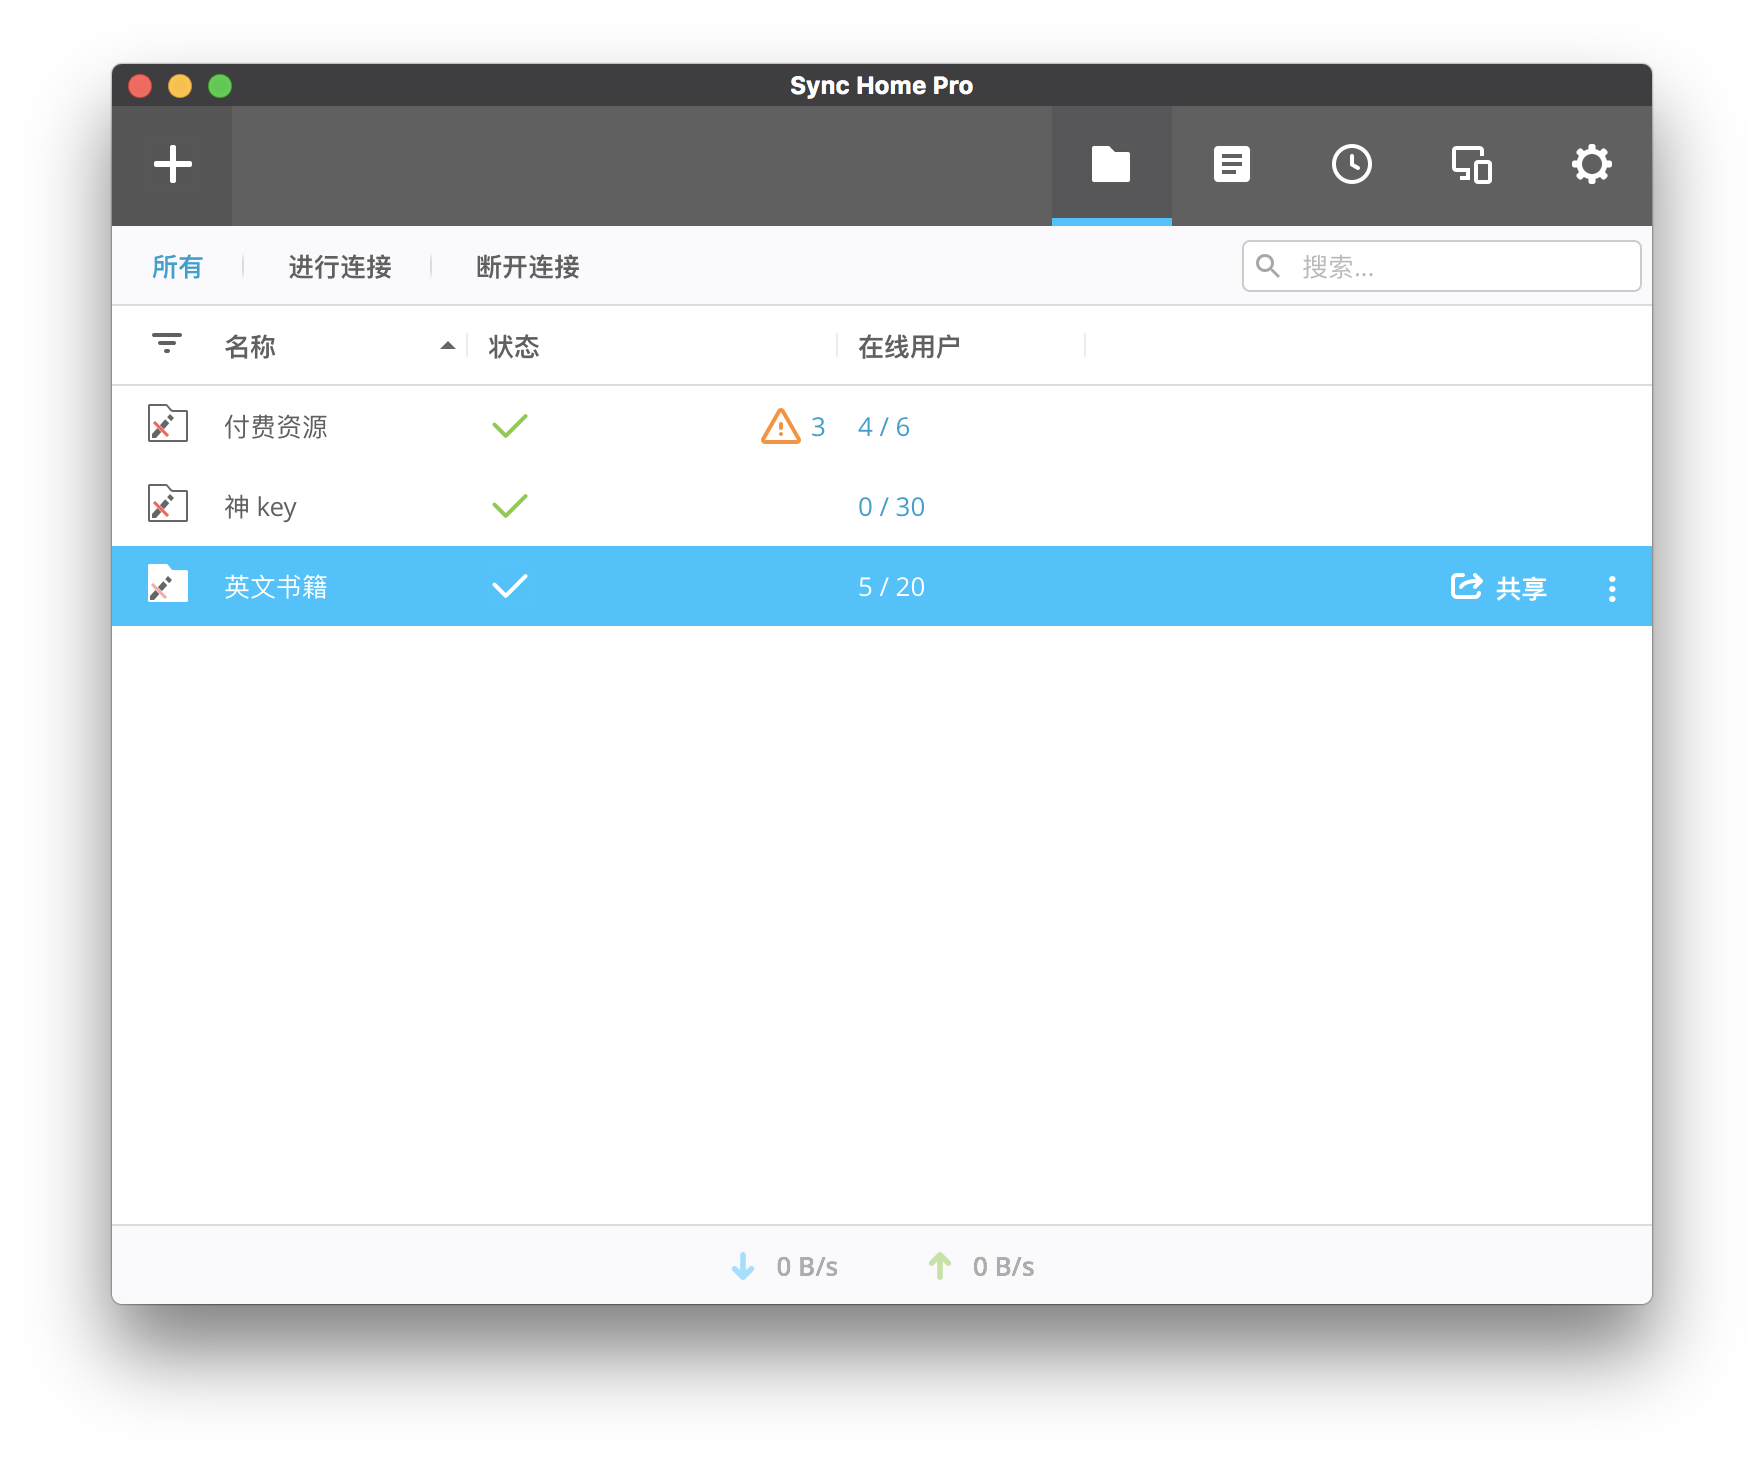The image size is (1764, 1464).
Task: Click the folder icon for 英文书籍
Action: (x=167, y=584)
